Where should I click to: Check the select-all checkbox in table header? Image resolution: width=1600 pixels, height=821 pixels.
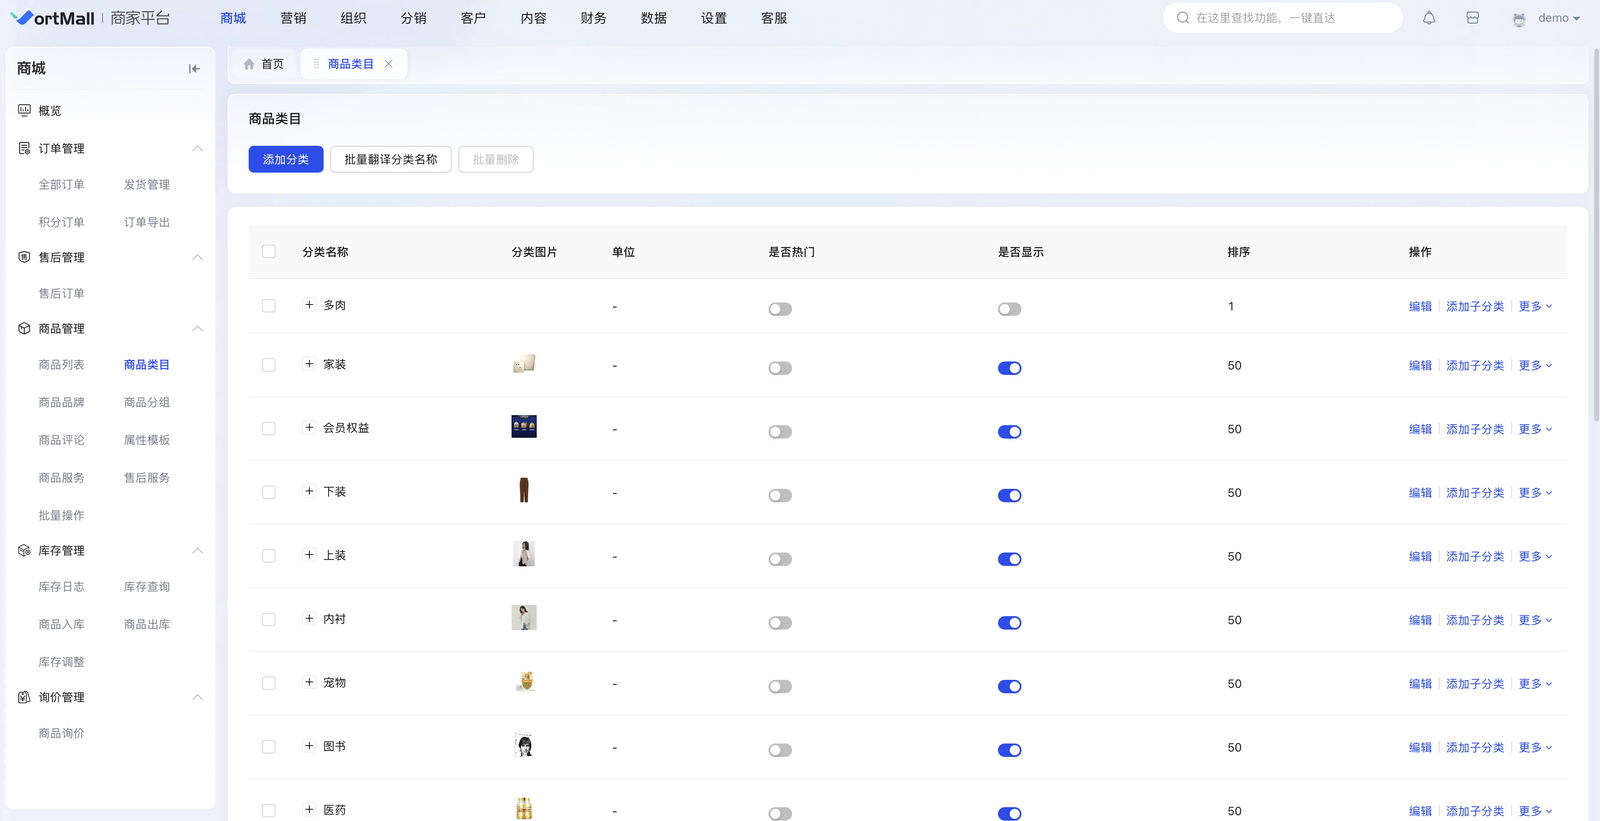269,252
